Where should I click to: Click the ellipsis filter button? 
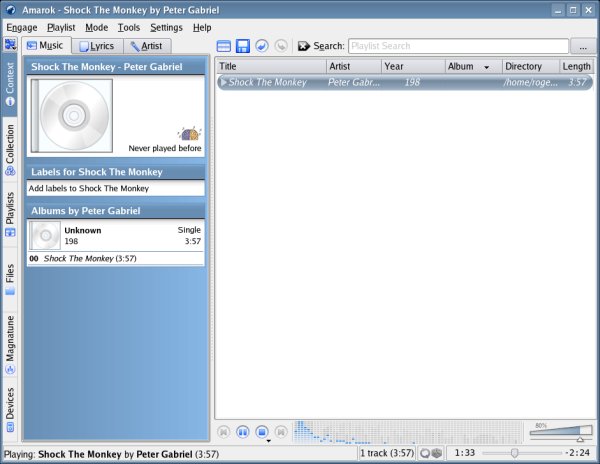[583, 46]
